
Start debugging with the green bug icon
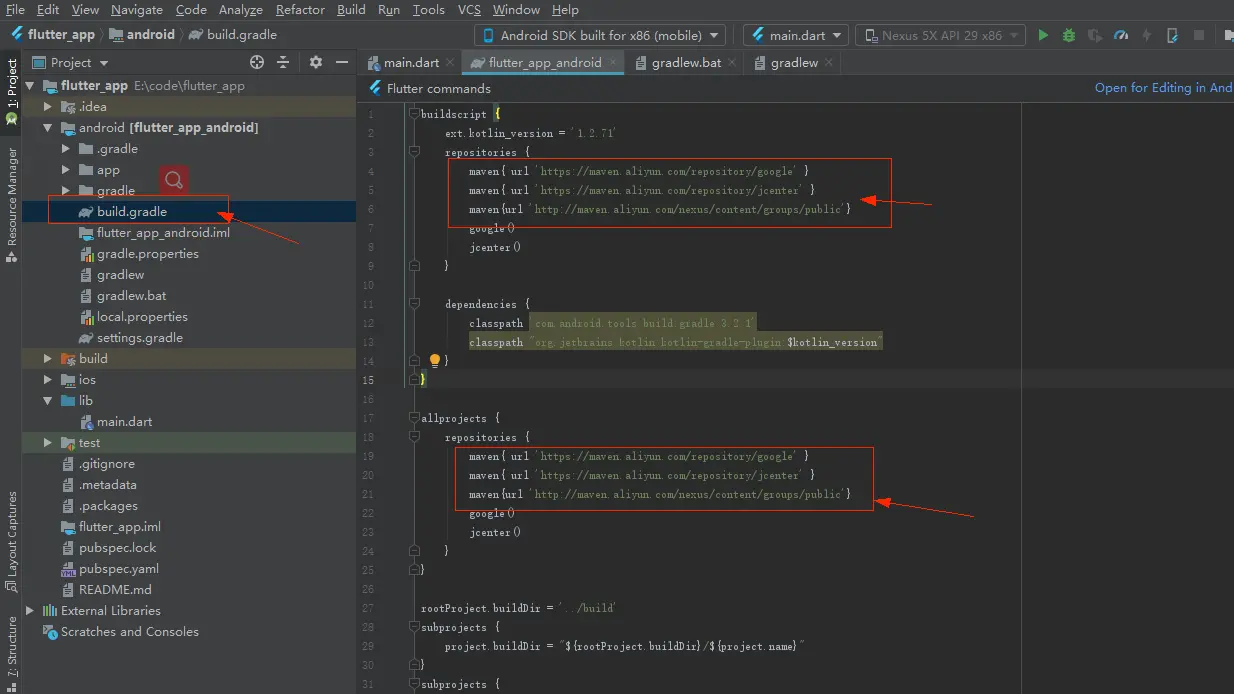[x=1069, y=35]
